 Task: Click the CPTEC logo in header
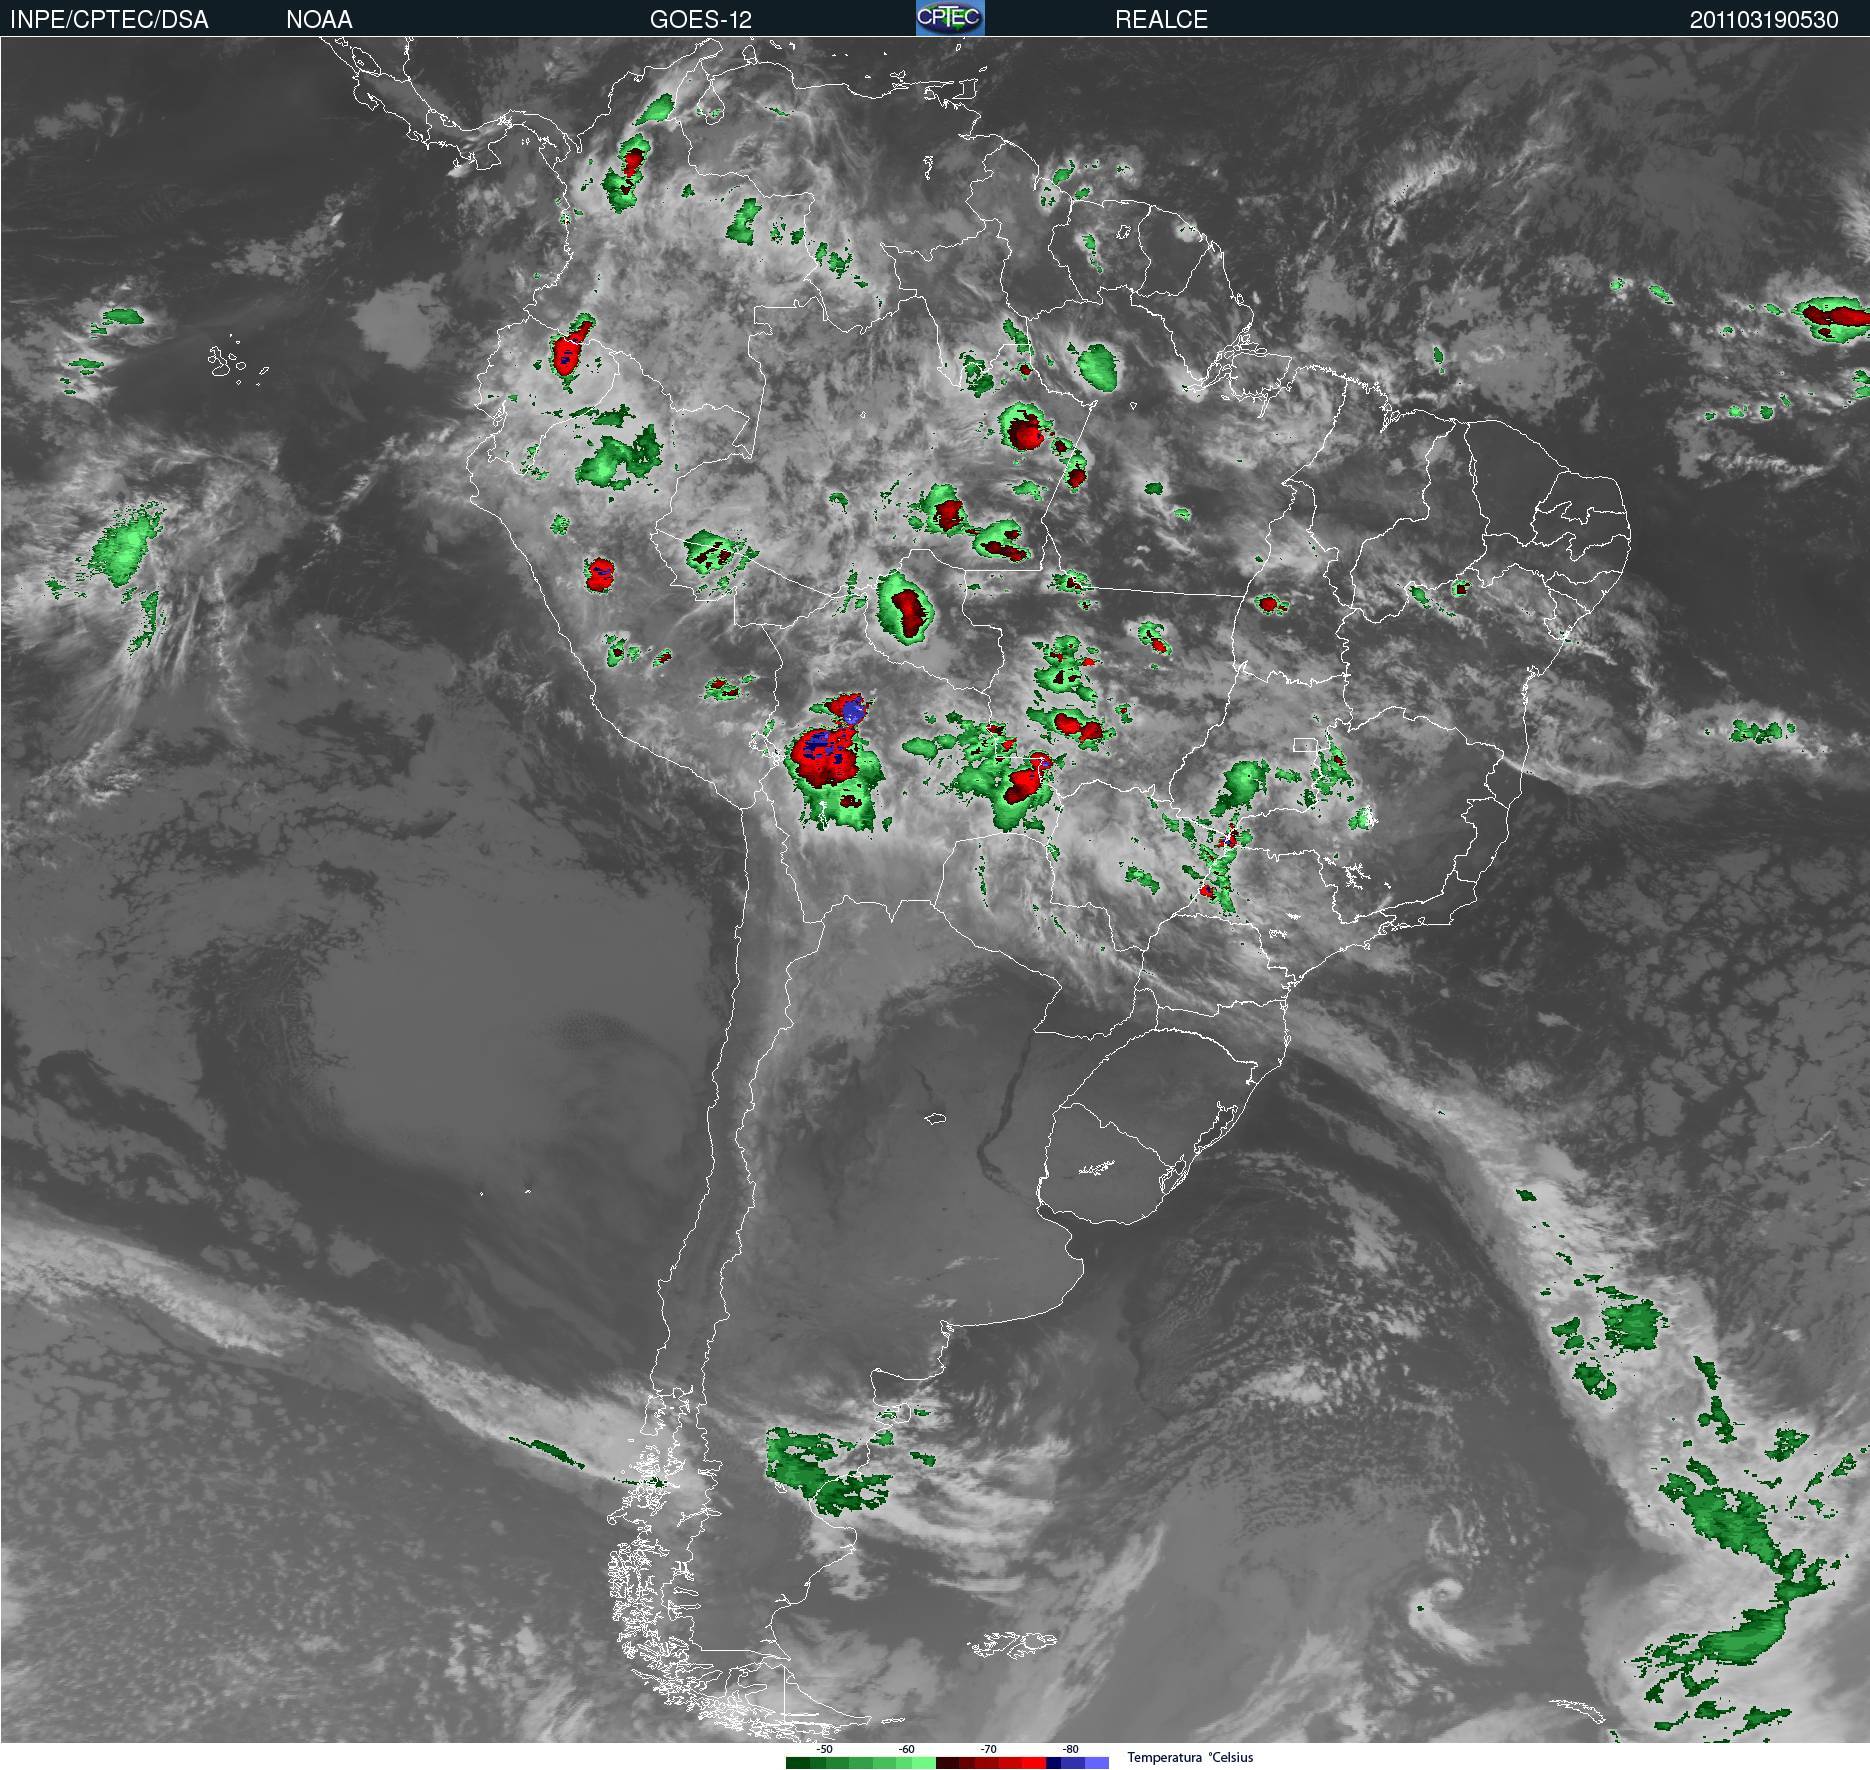click(x=950, y=18)
